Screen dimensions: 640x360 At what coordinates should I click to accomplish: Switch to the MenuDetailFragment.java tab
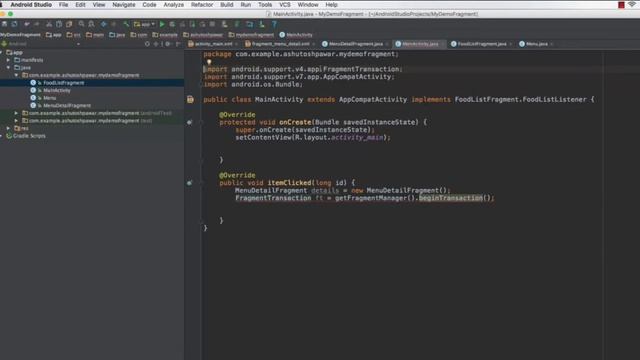(356, 44)
